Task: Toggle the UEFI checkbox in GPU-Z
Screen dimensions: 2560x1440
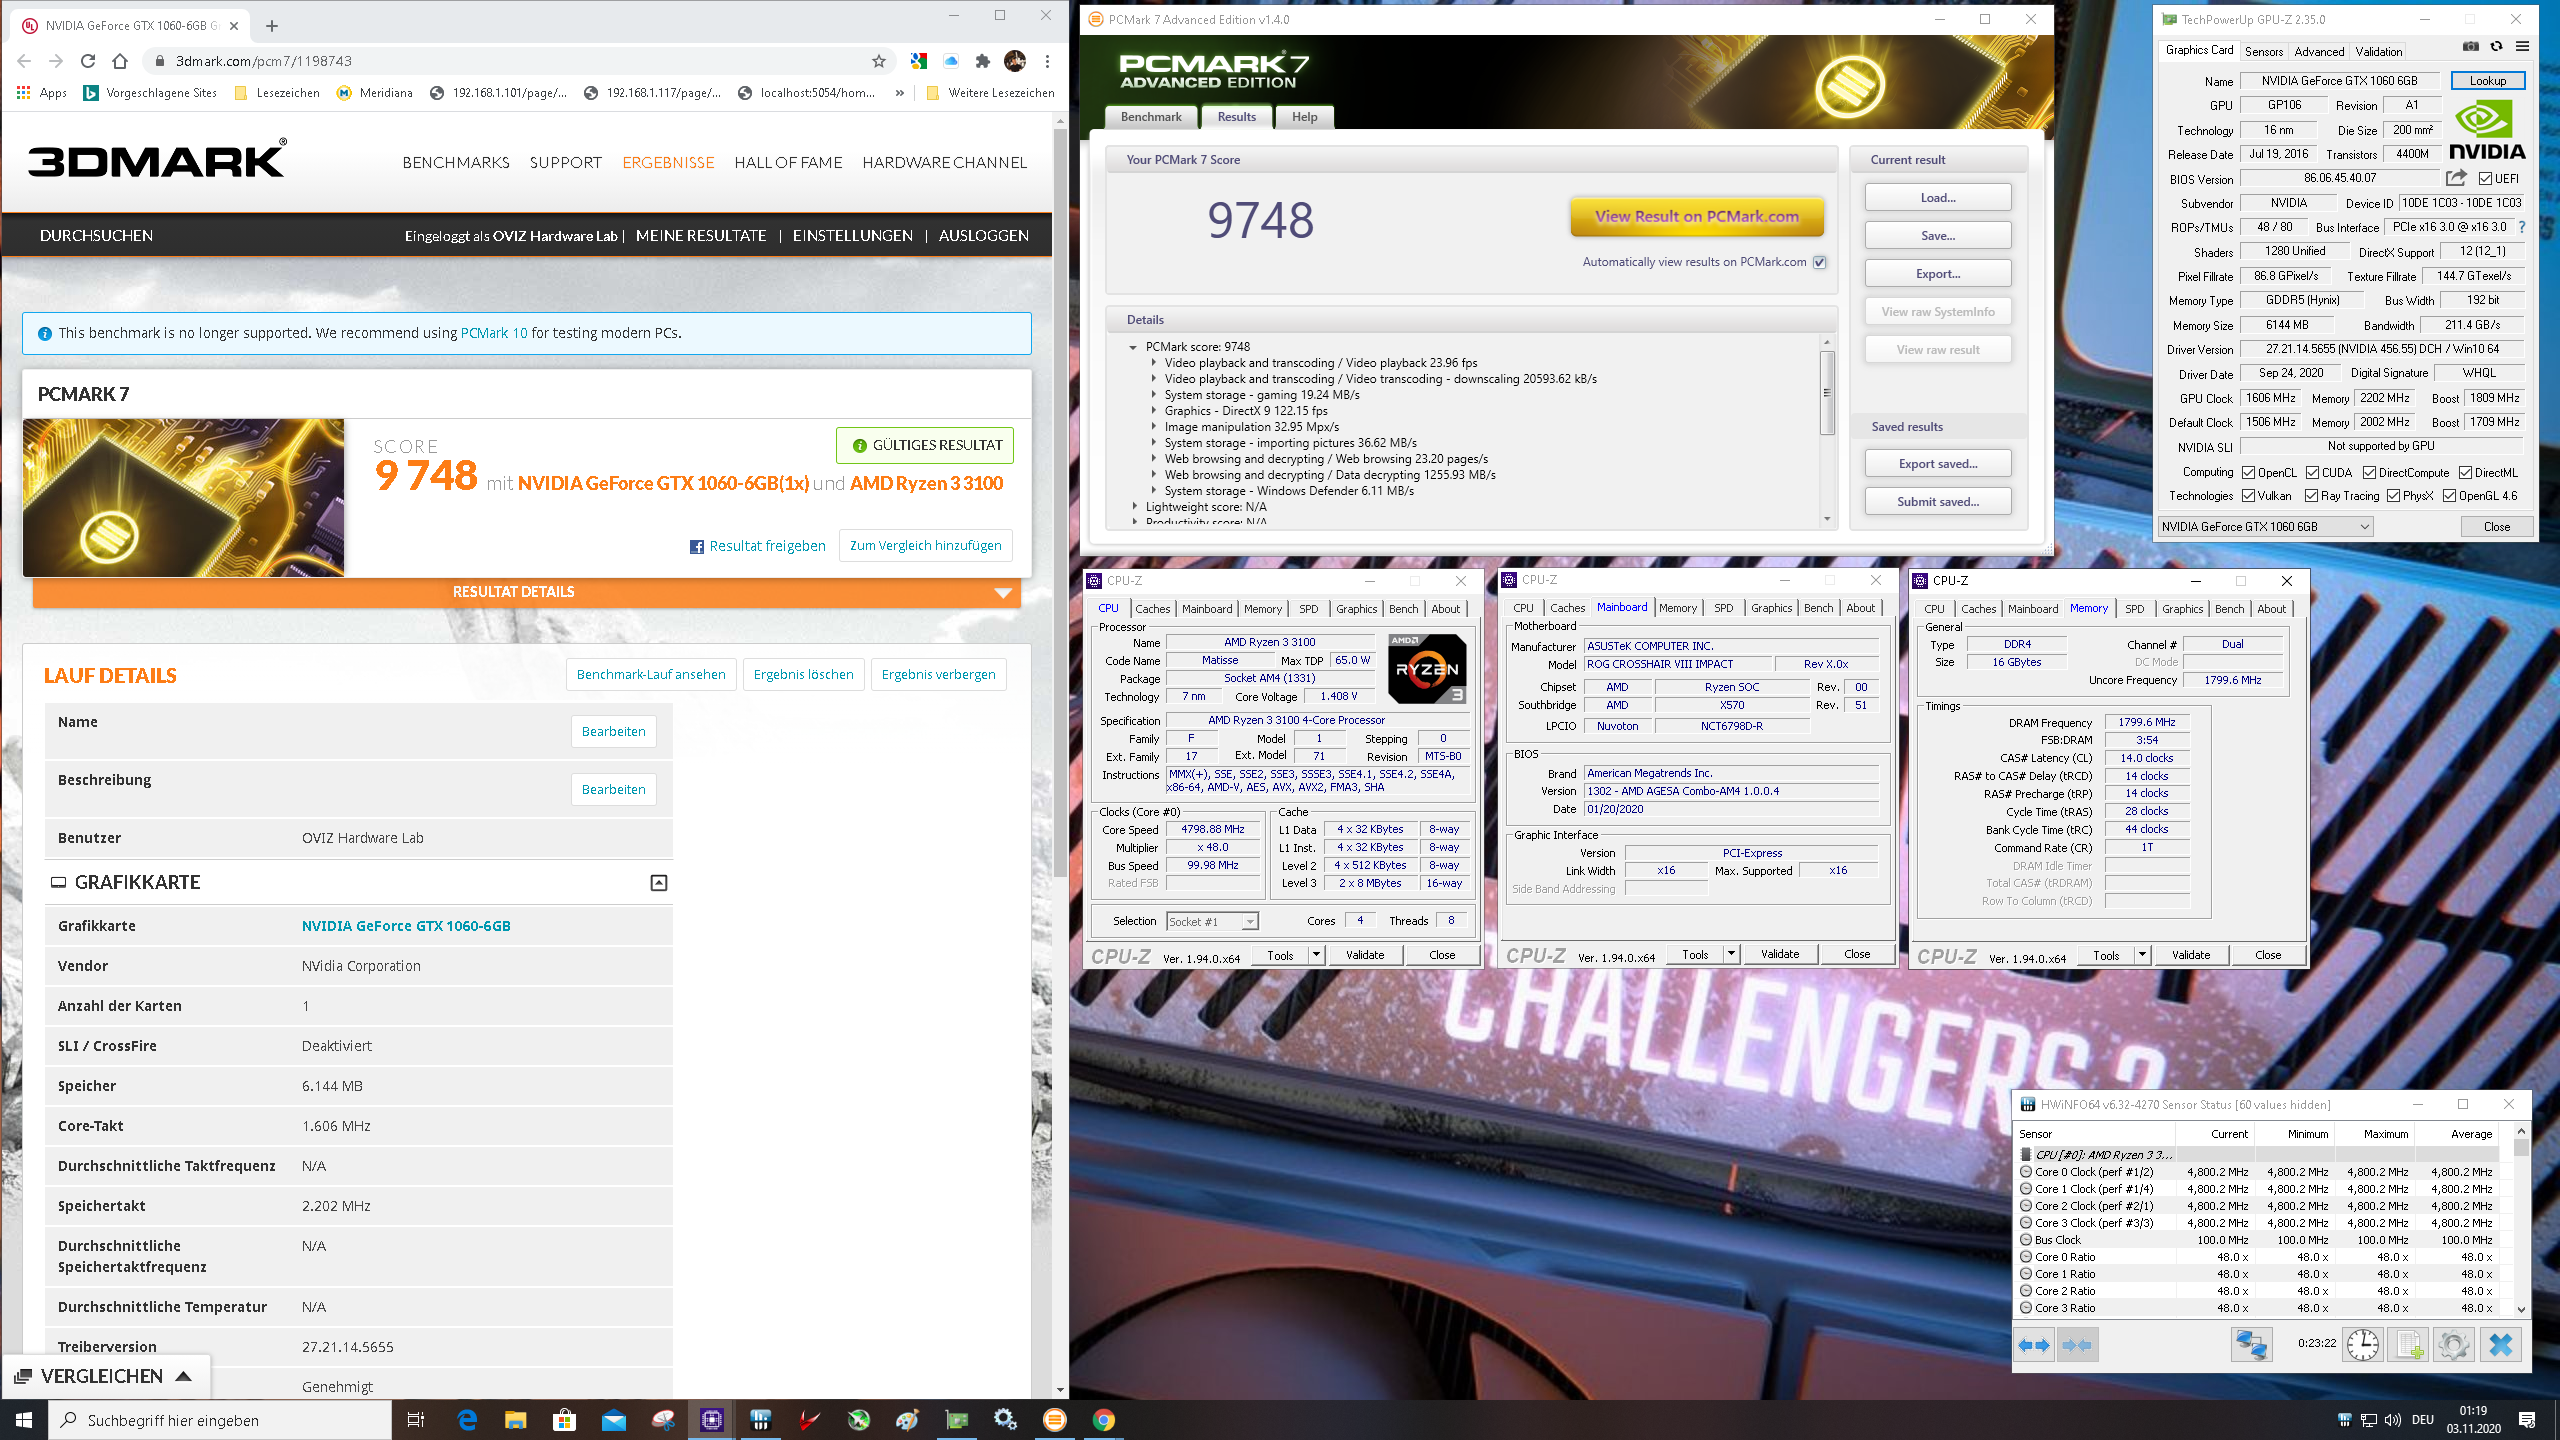Action: point(2485,179)
